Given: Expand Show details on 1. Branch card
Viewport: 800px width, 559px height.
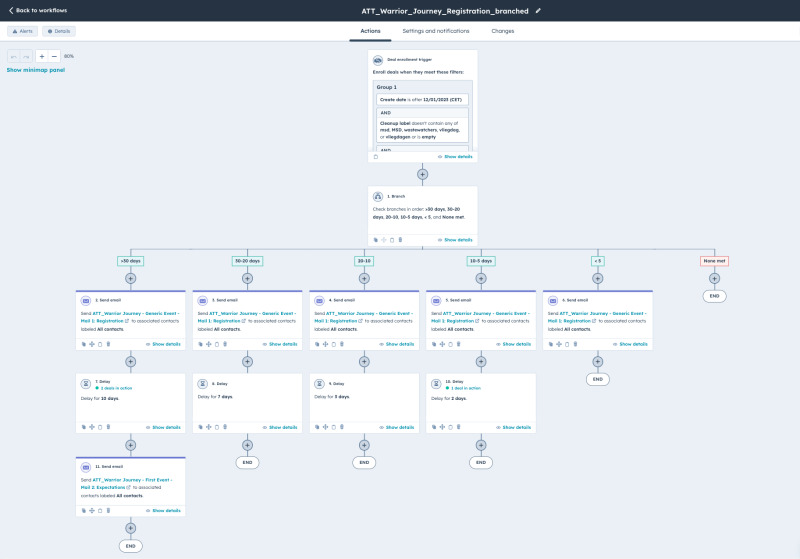Looking at the screenshot, I should (455, 240).
